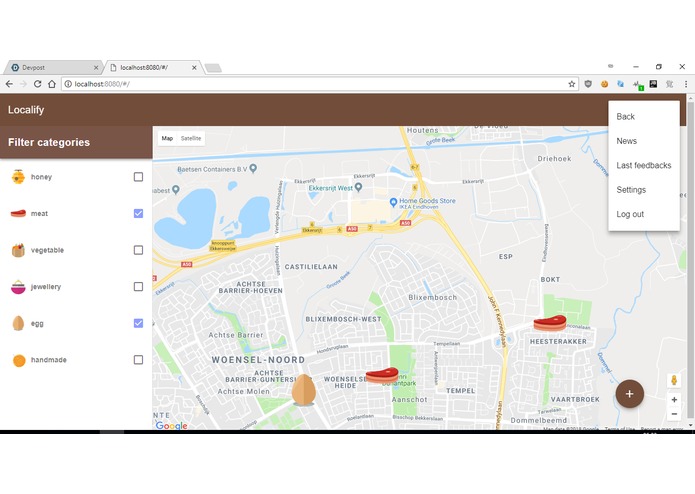Image resolution: width=695 pixels, height=494 pixels.
Task: Choose Back from the menu
Action: tap(644, 117)
